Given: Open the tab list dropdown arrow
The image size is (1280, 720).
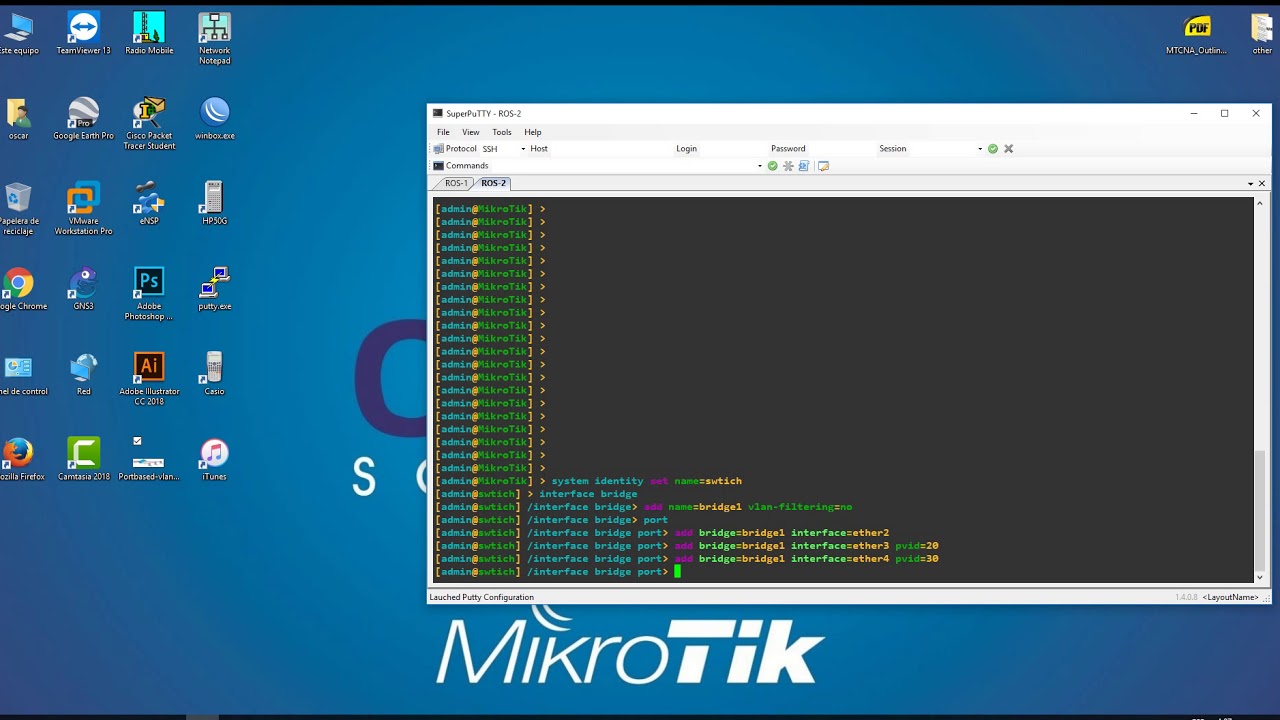Looking at the screenshot, I should (1250, 184).
